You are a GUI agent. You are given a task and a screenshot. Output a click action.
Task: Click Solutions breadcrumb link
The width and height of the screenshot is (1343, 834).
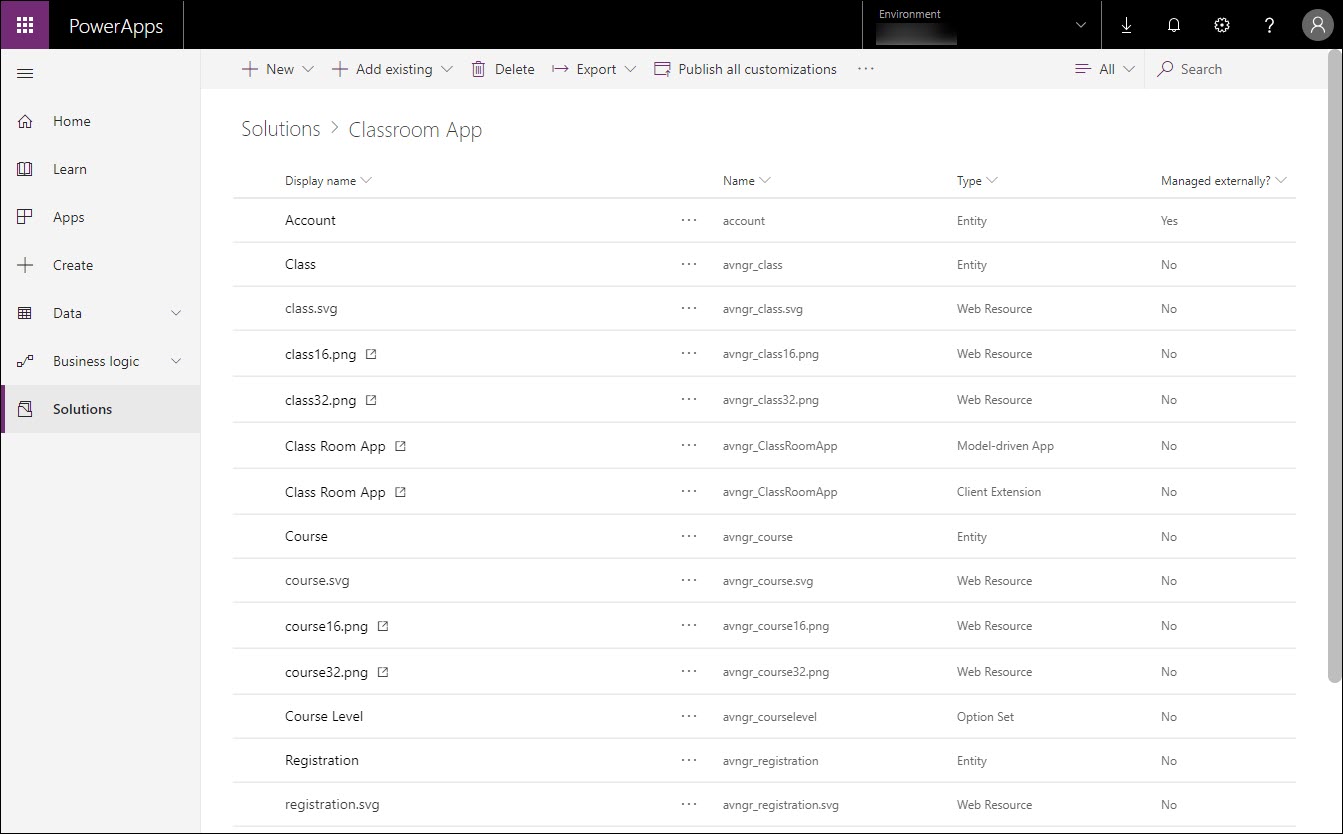pyautogui.click(x=281, y=129)
